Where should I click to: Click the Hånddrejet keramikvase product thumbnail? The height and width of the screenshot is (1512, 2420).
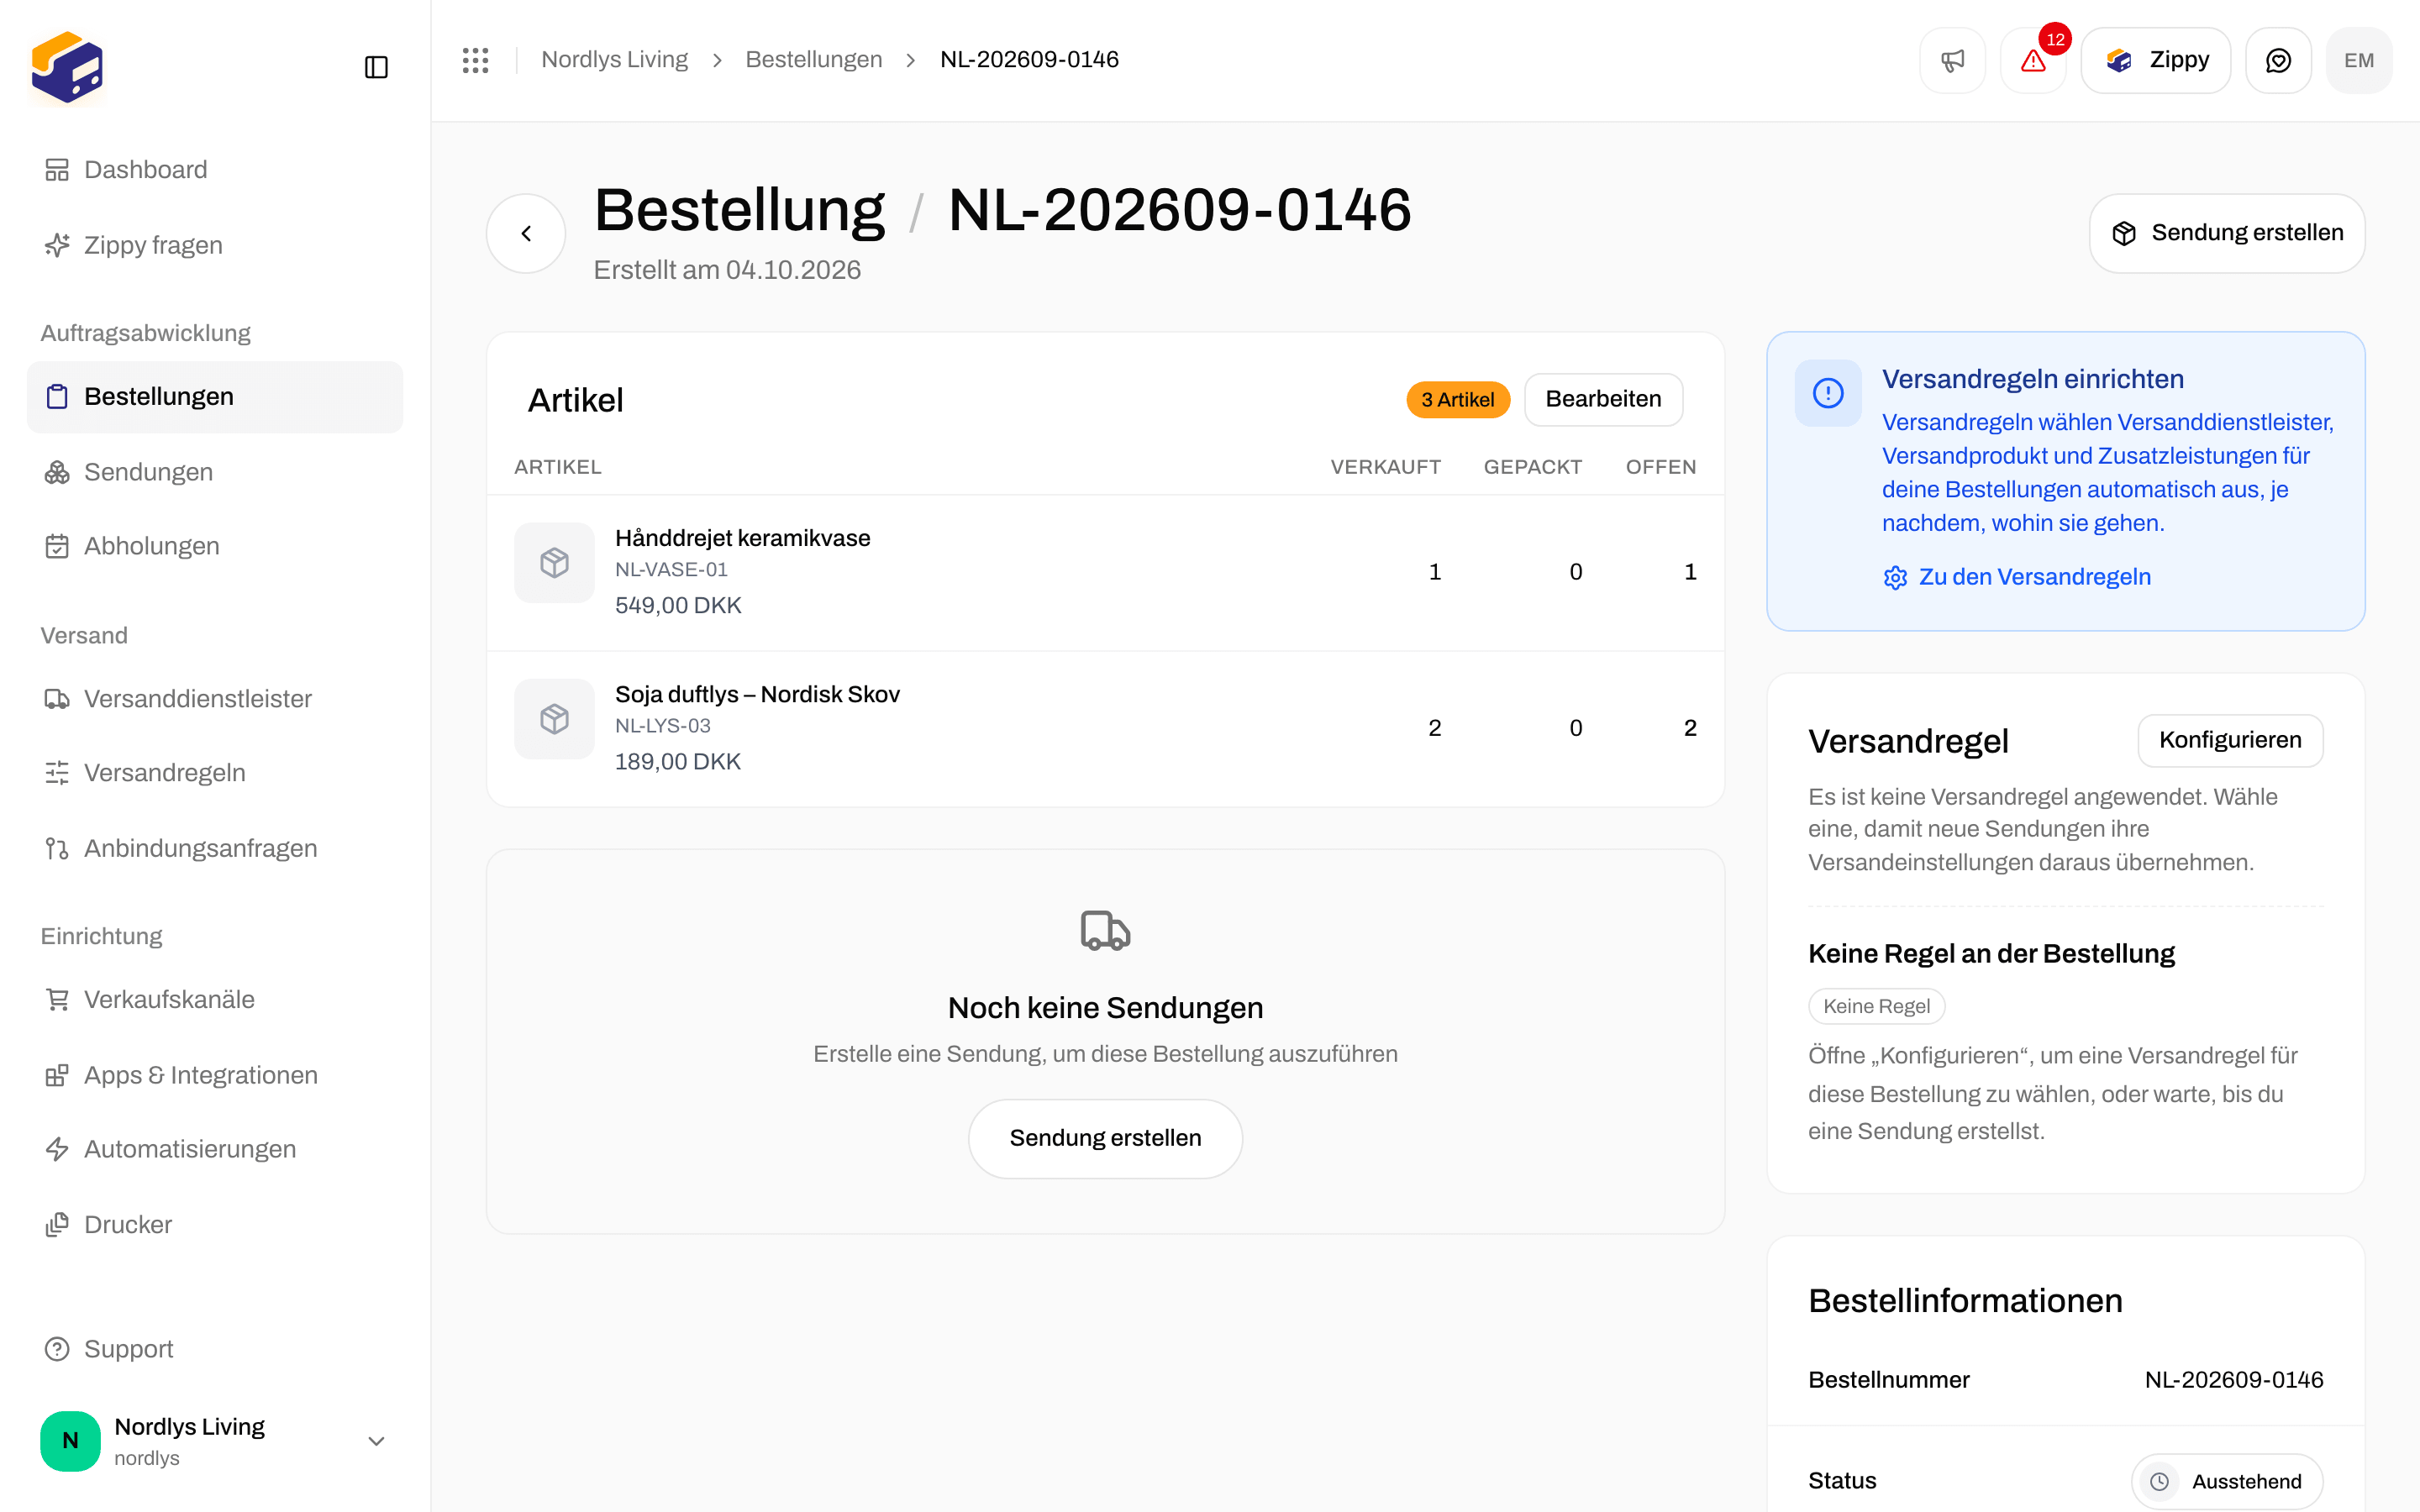tap(554, 563)
